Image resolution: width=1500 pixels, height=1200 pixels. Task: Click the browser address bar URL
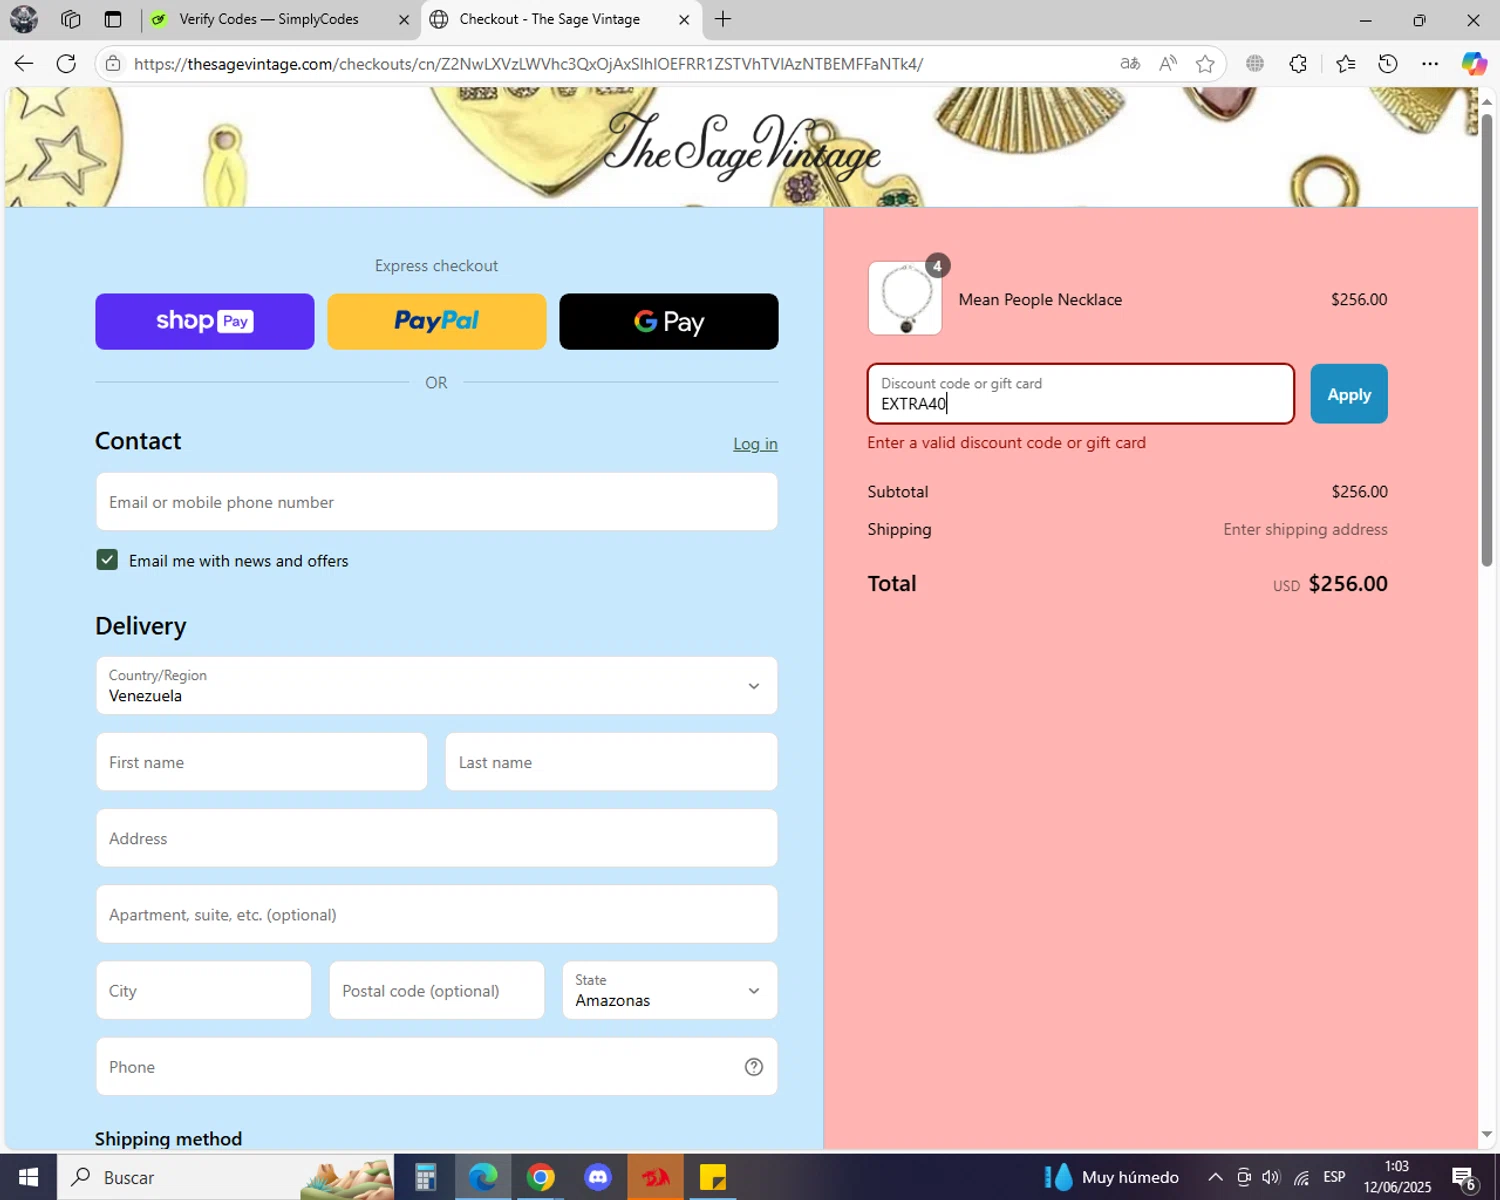(x=528, y=64)
